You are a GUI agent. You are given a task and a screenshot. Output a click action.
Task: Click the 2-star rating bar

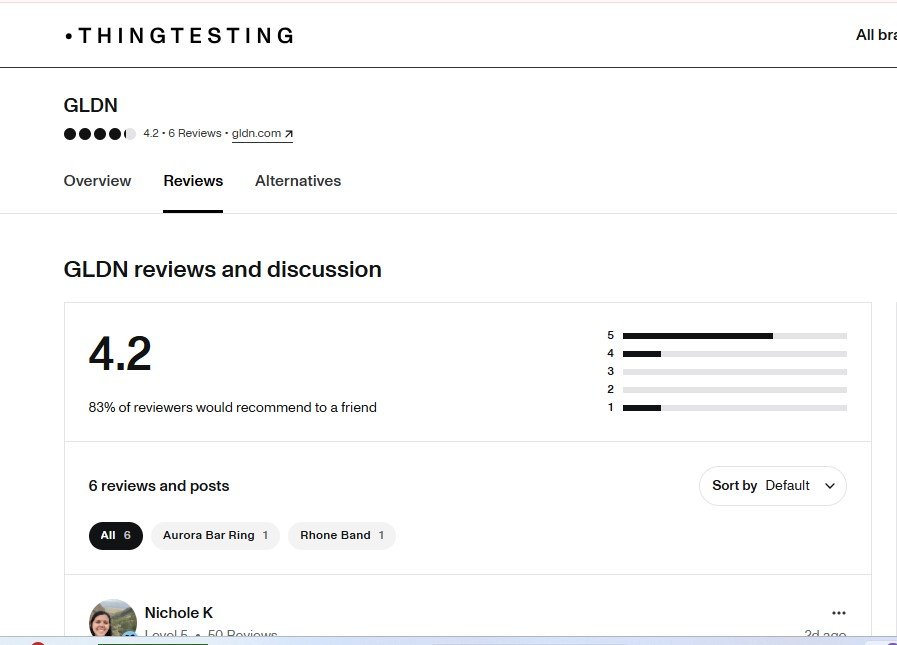(x=735, y=390)
